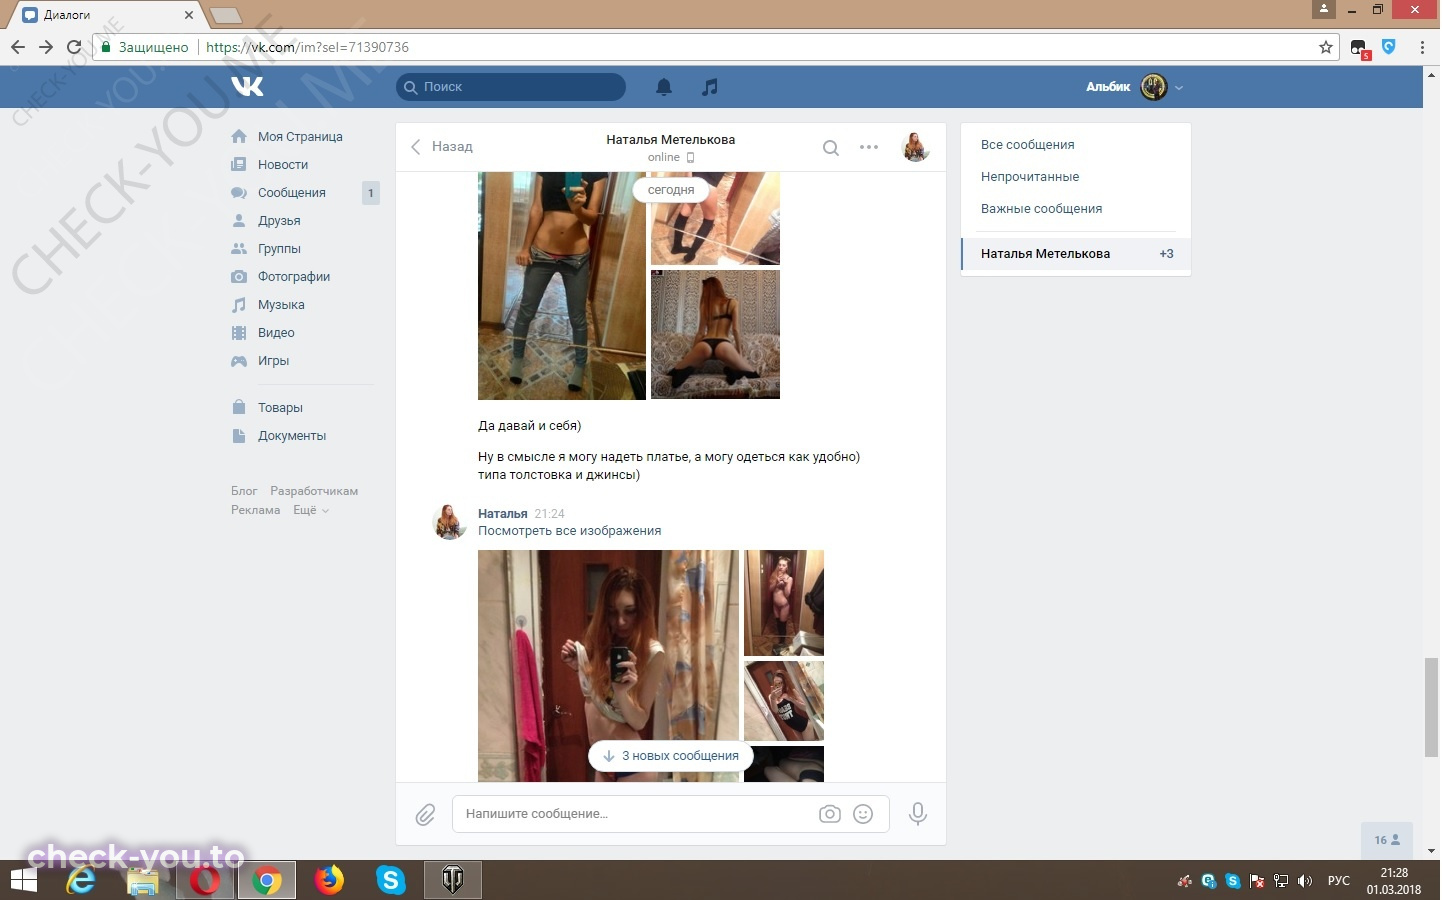Click the VK Поиск search field
Viewport: 1442px width, 900px height.
[511, 87]
